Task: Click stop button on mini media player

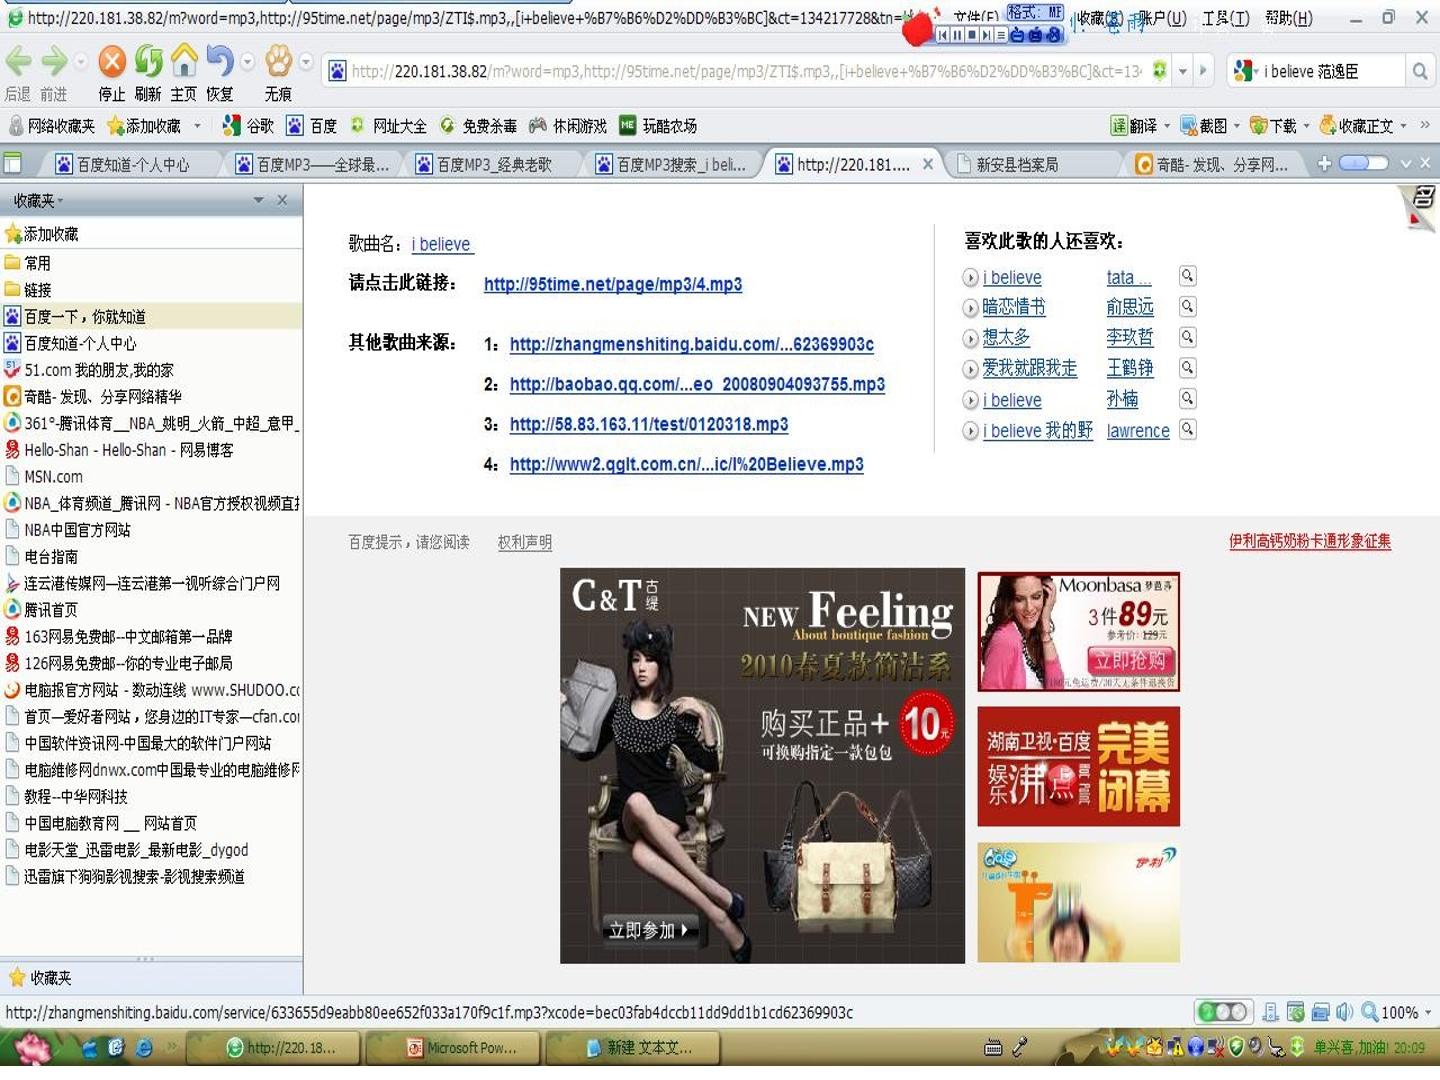Action: point(971,35)
